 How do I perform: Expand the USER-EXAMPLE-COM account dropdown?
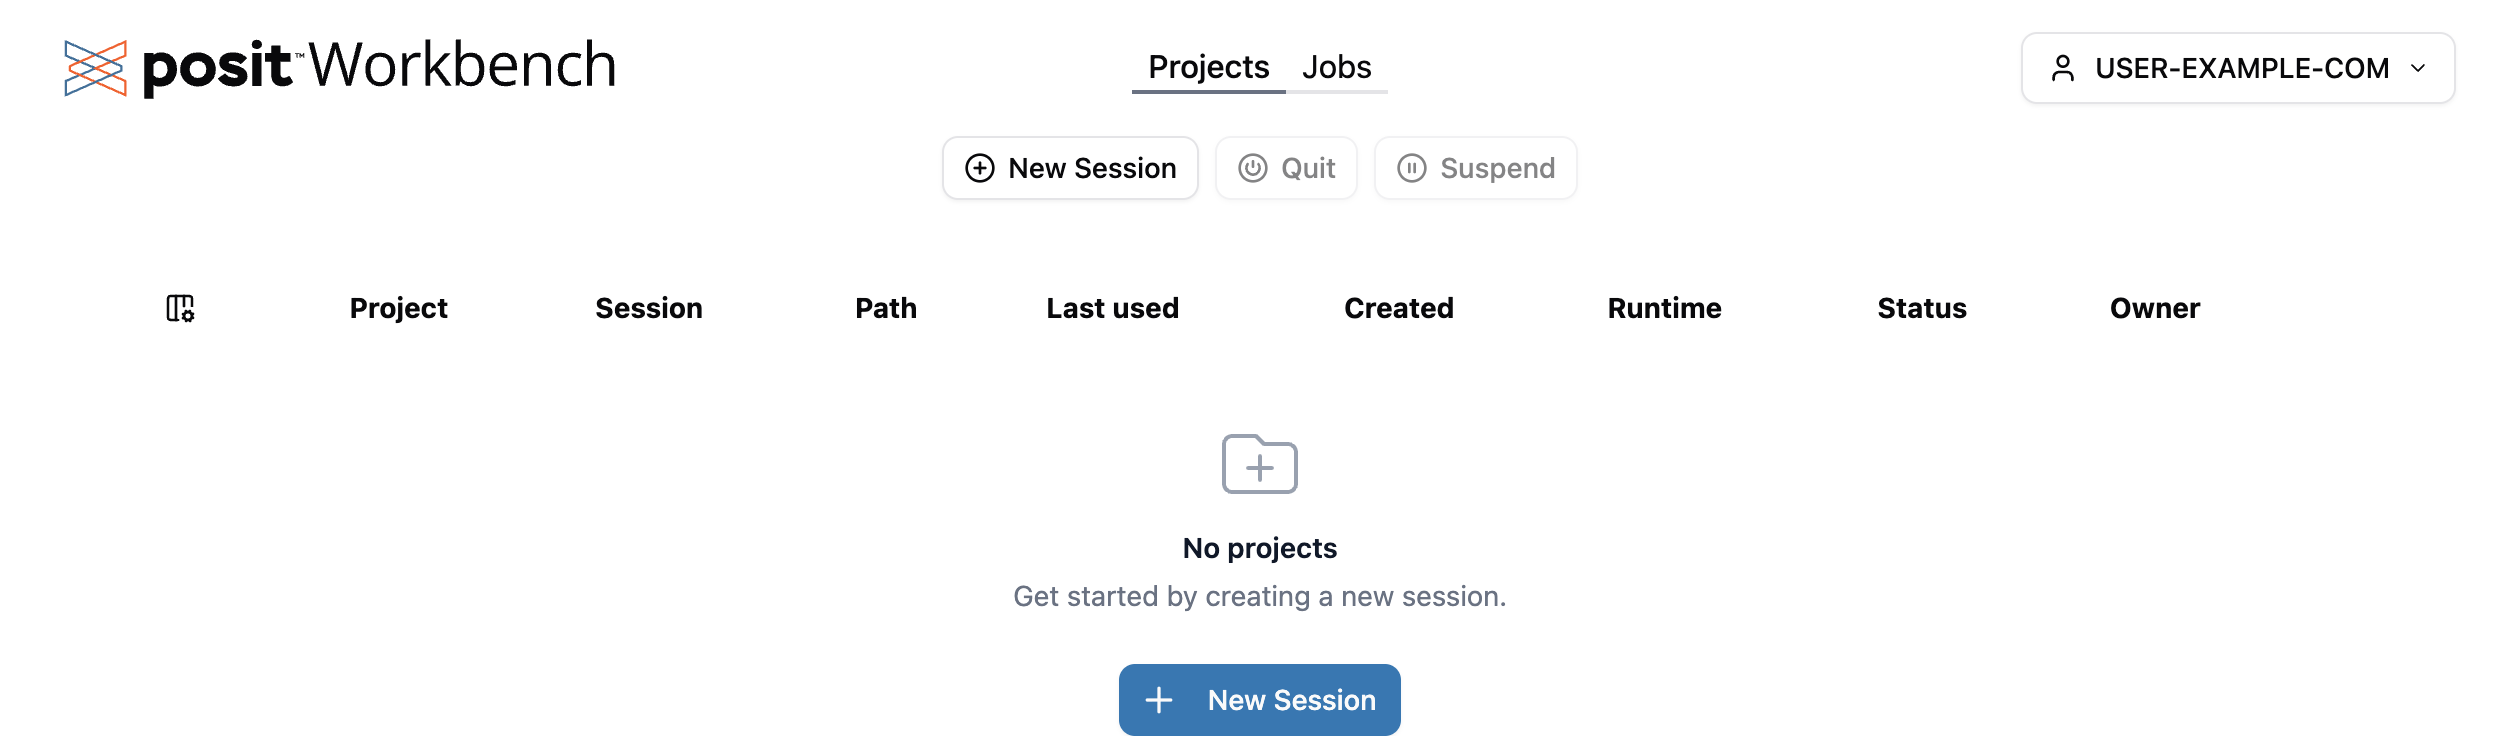click(2238, 68)
